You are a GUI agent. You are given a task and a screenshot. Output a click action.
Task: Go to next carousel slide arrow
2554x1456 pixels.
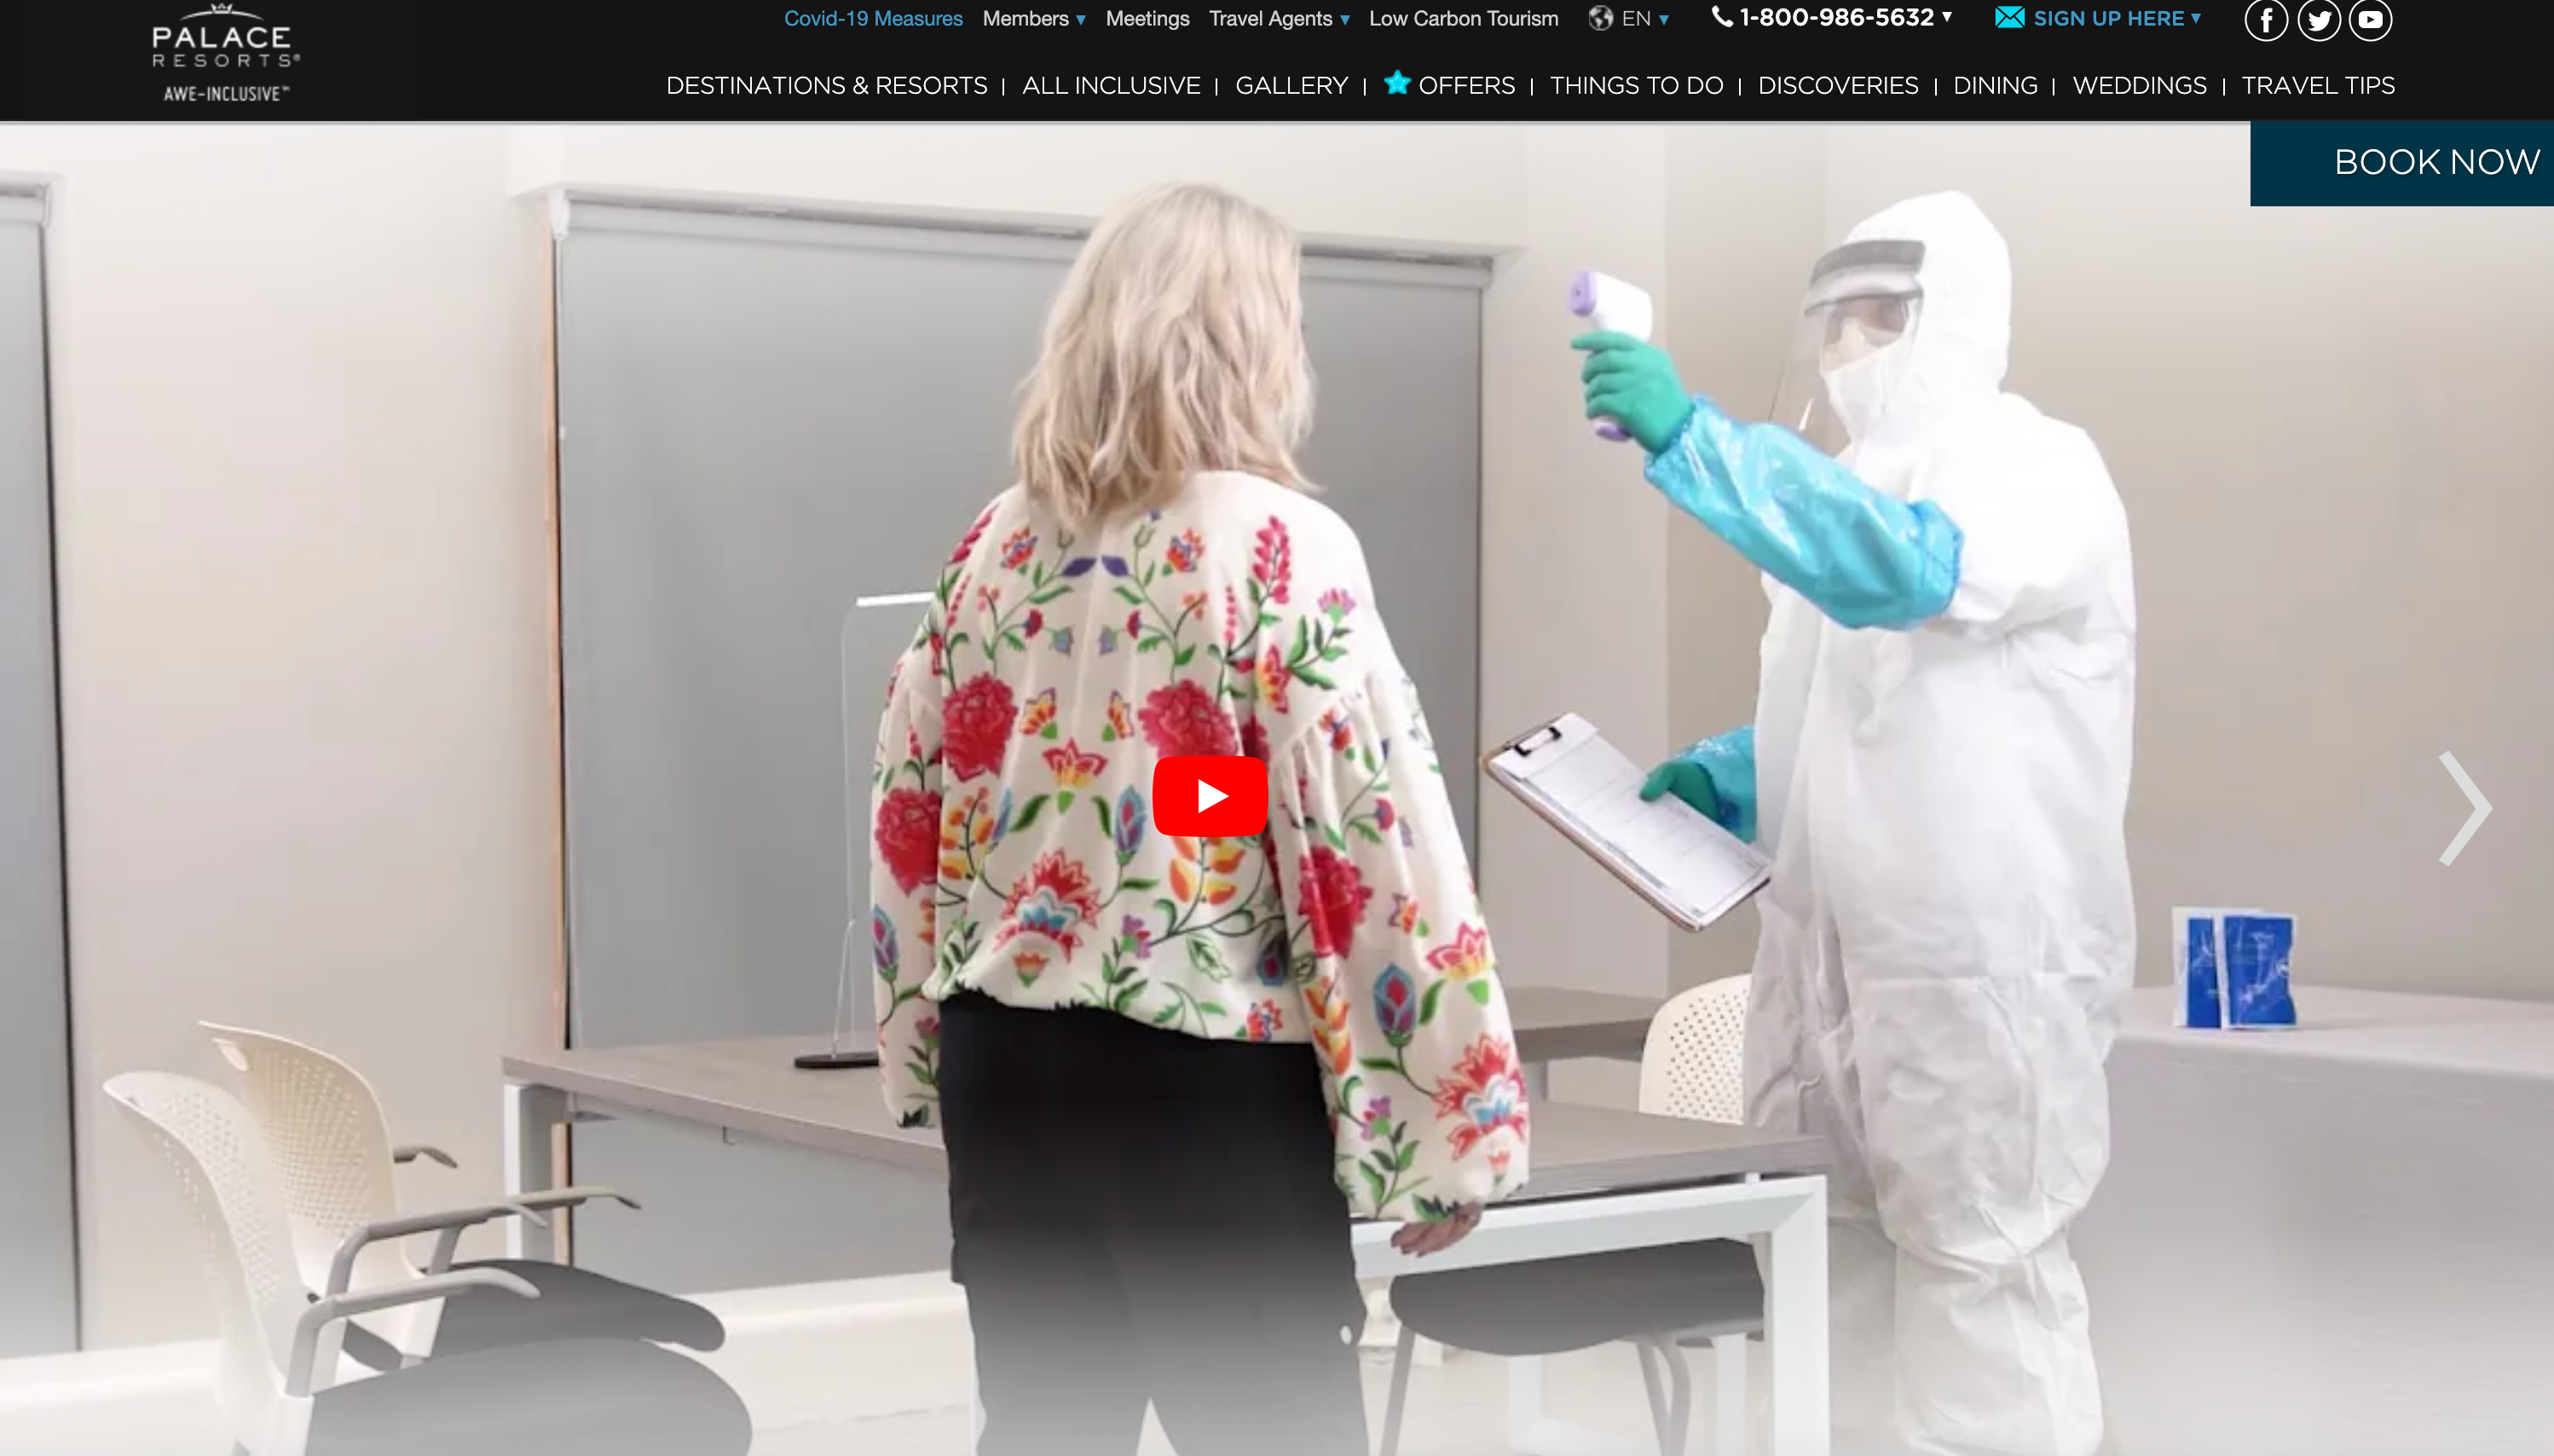2465,808
